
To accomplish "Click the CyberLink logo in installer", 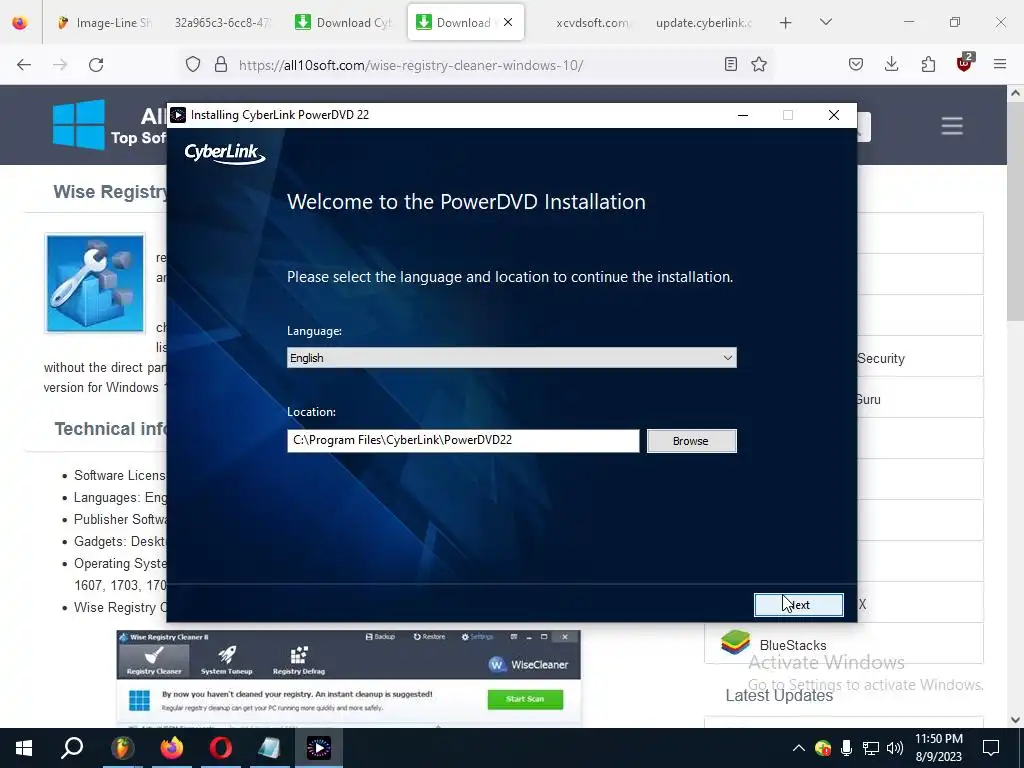I will 225,153.
